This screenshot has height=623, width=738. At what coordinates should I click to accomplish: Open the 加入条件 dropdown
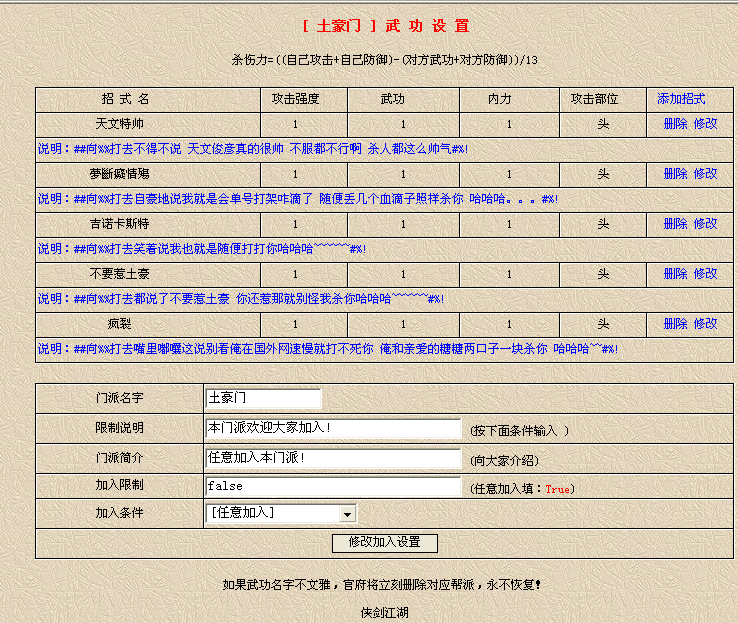[x=281, y=513]
